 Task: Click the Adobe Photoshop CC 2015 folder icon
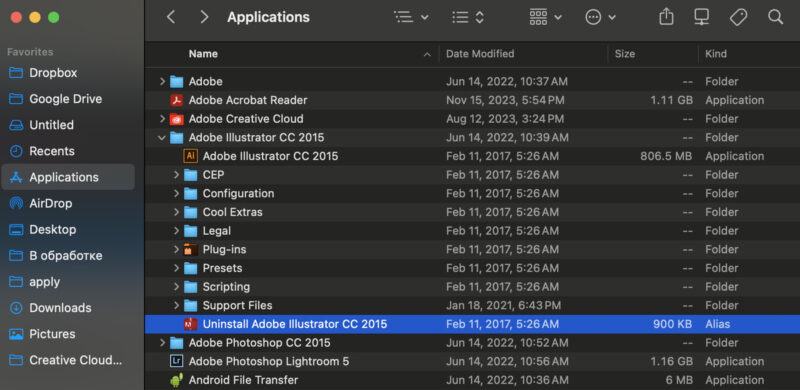(177, 343)
